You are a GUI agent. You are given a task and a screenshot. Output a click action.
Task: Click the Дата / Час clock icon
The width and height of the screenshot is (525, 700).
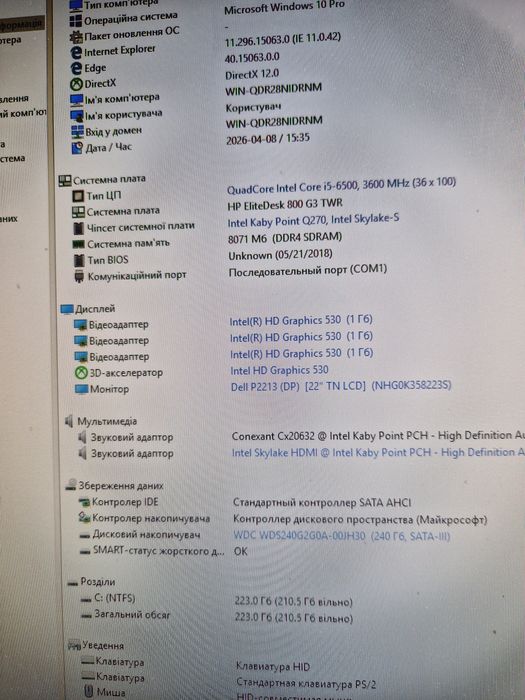point(78,148)
